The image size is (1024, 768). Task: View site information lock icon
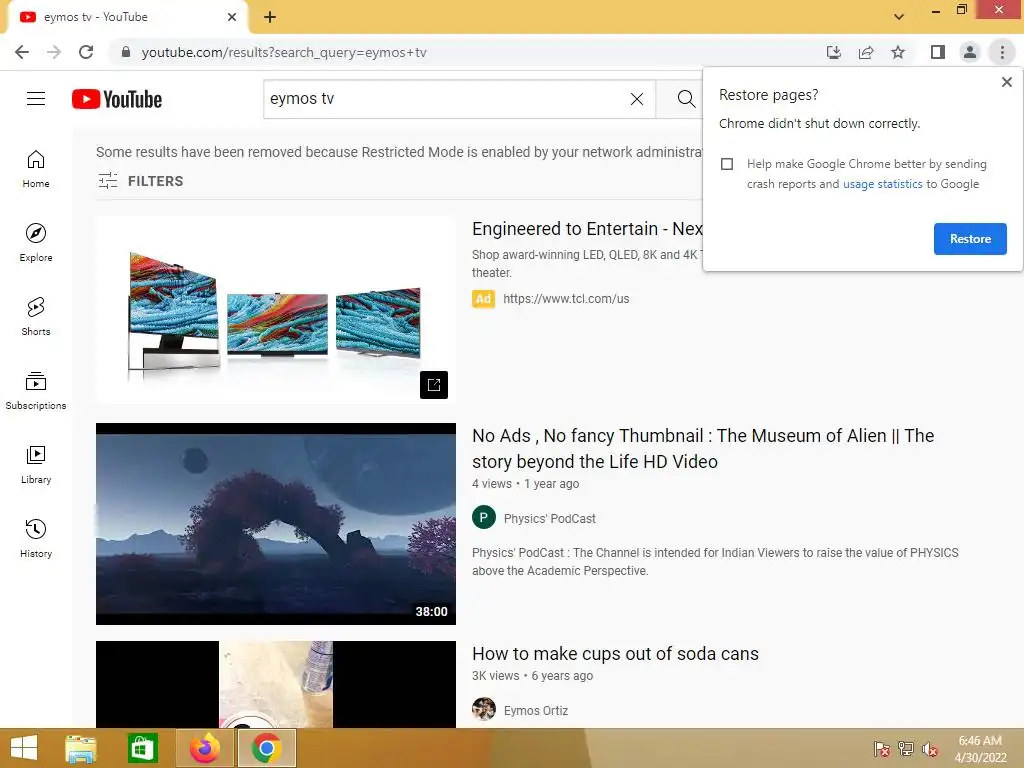(126, 52)
